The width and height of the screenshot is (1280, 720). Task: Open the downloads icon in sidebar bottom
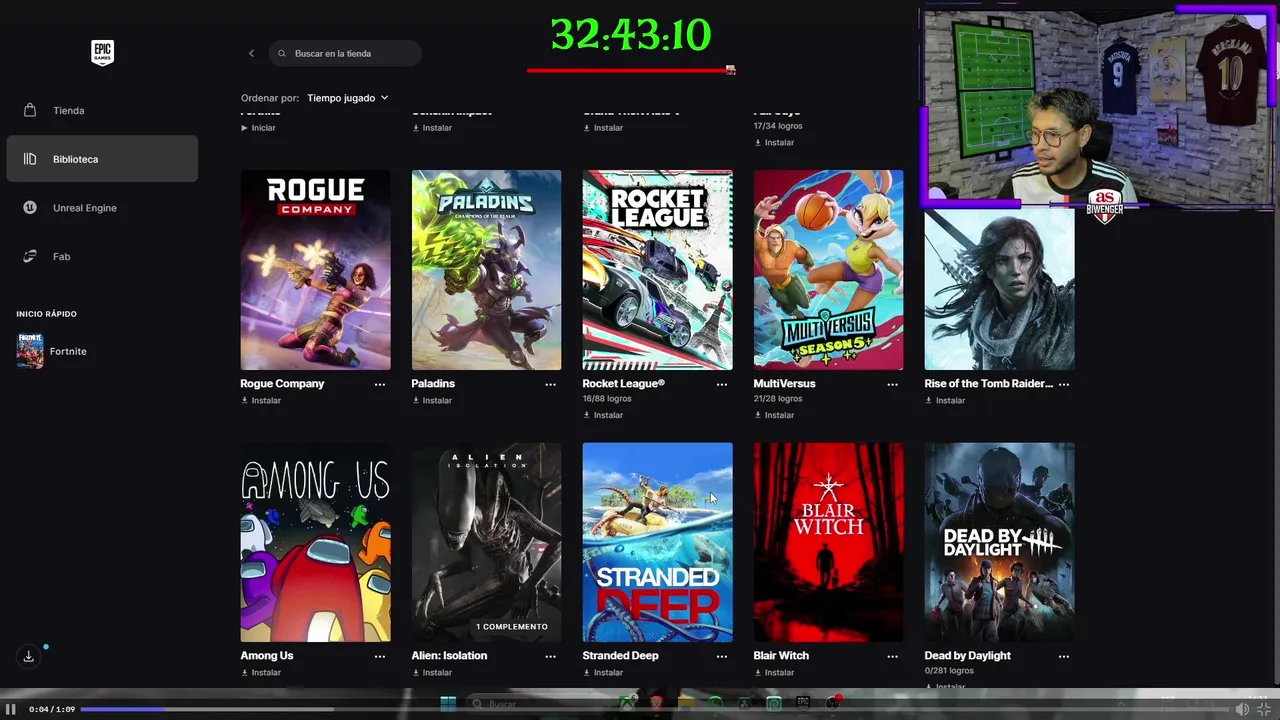(28, 656)
